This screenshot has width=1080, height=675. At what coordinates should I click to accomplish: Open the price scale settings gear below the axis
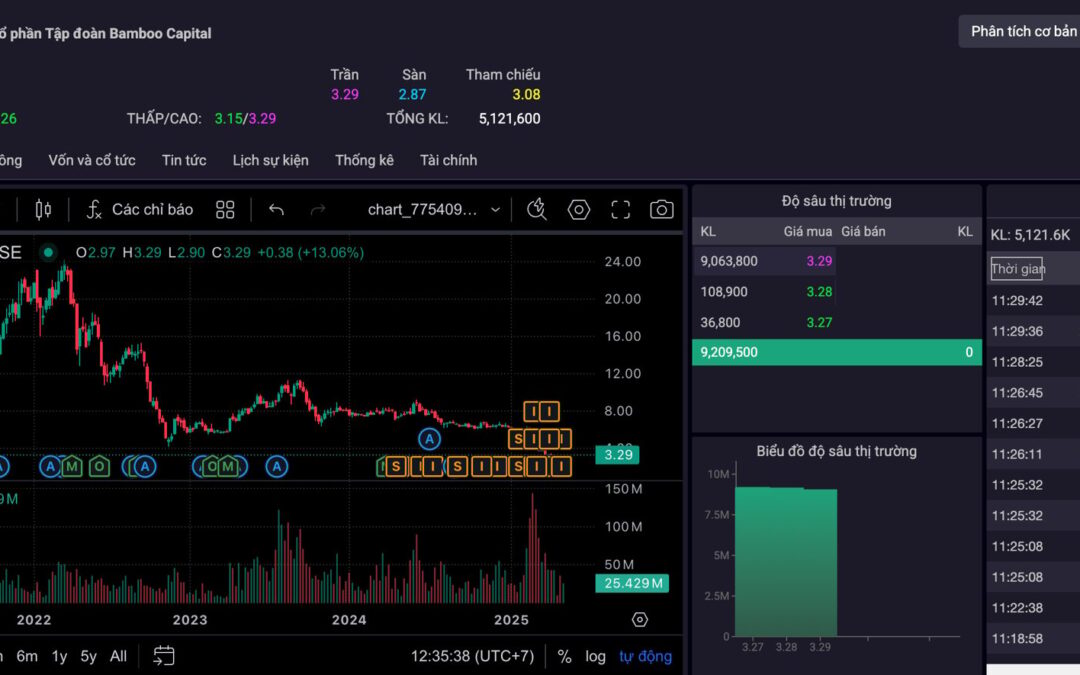(640, 620)
